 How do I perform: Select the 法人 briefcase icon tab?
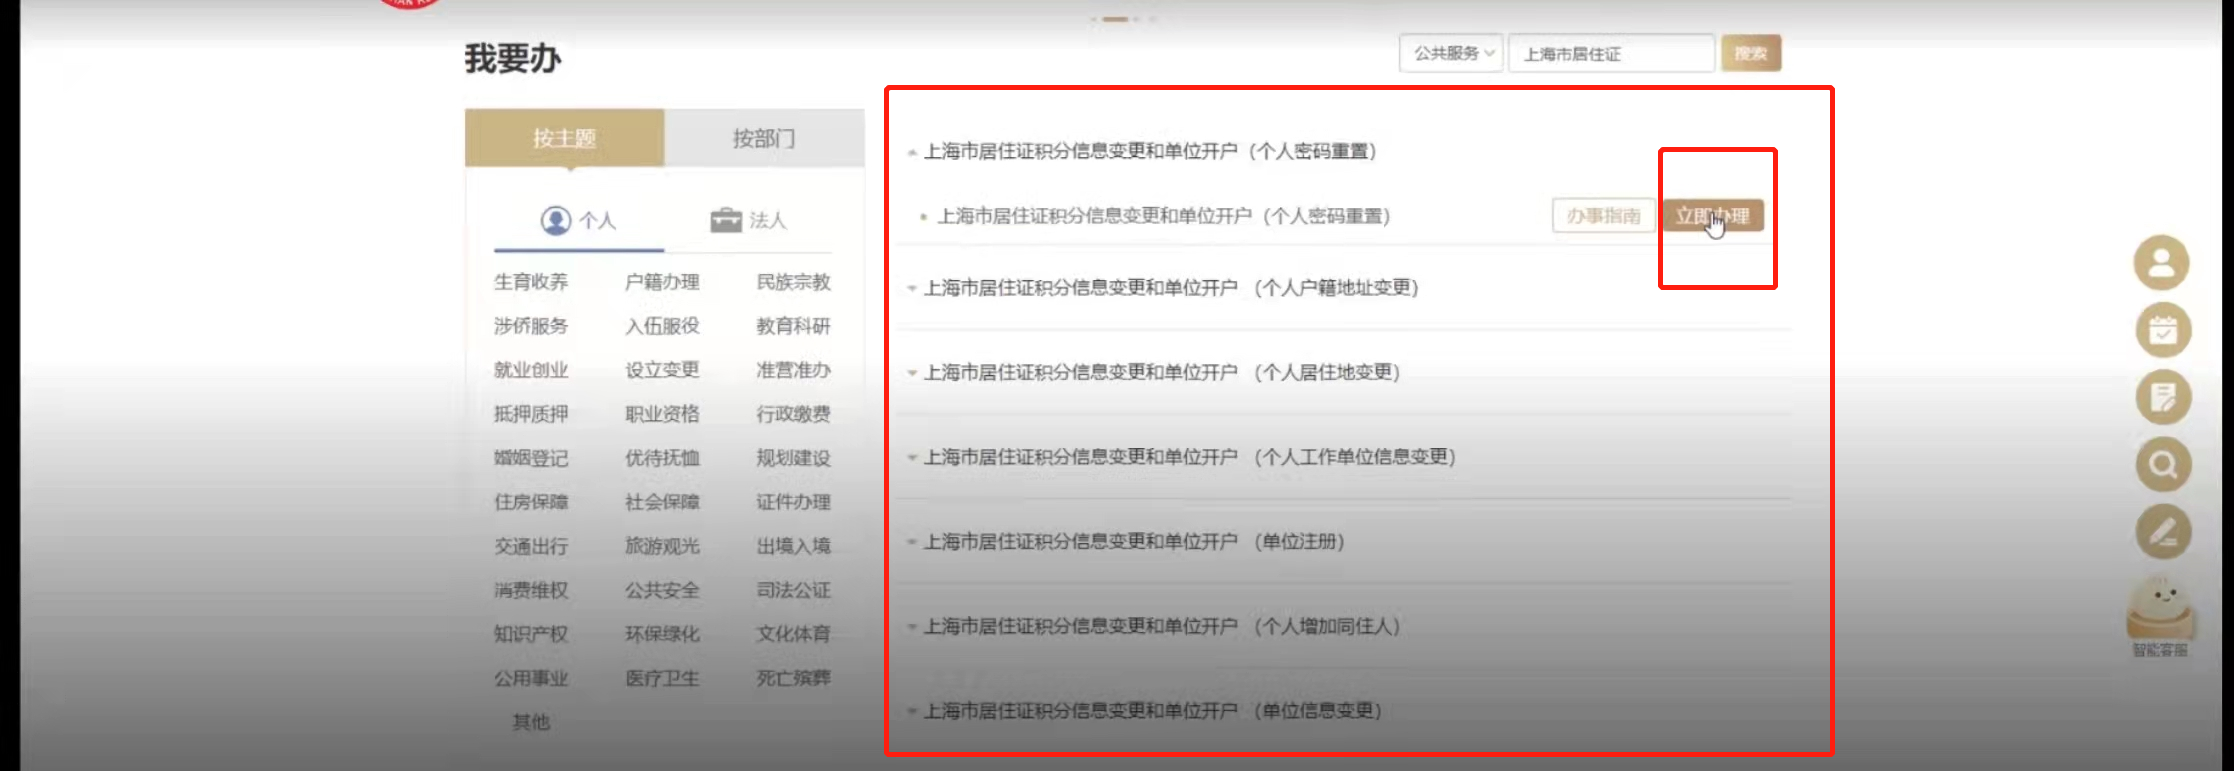(748, 220)
